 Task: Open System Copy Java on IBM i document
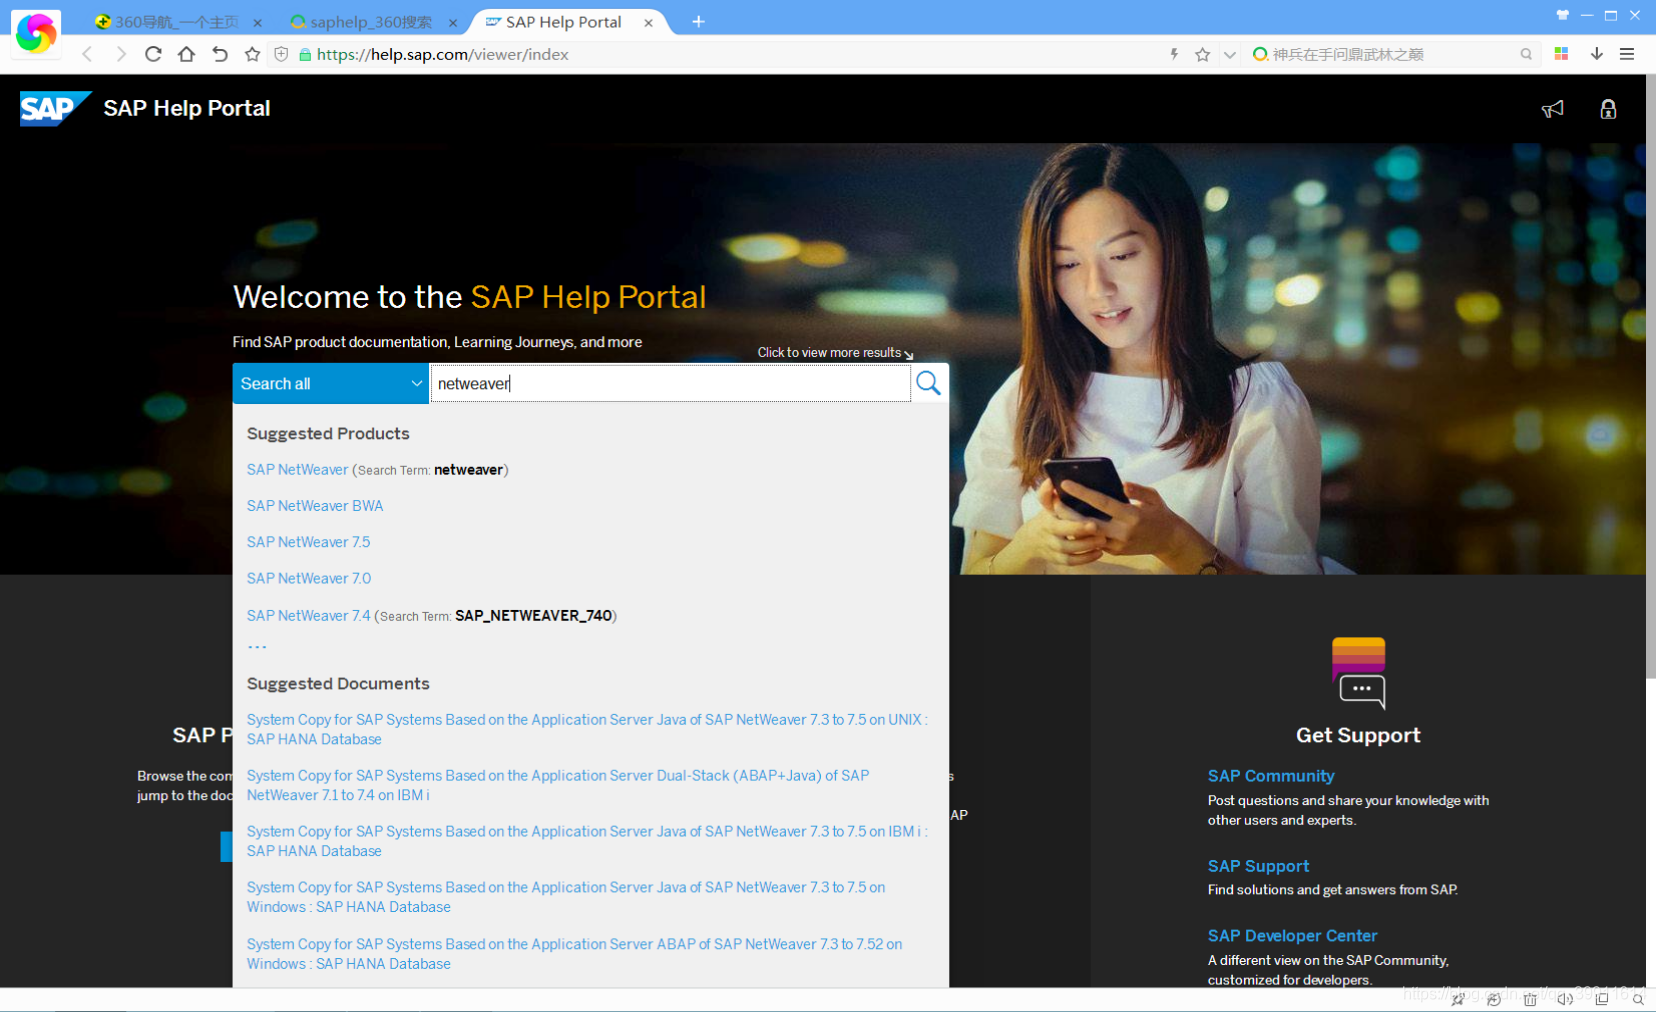click(x=587, y=841)
